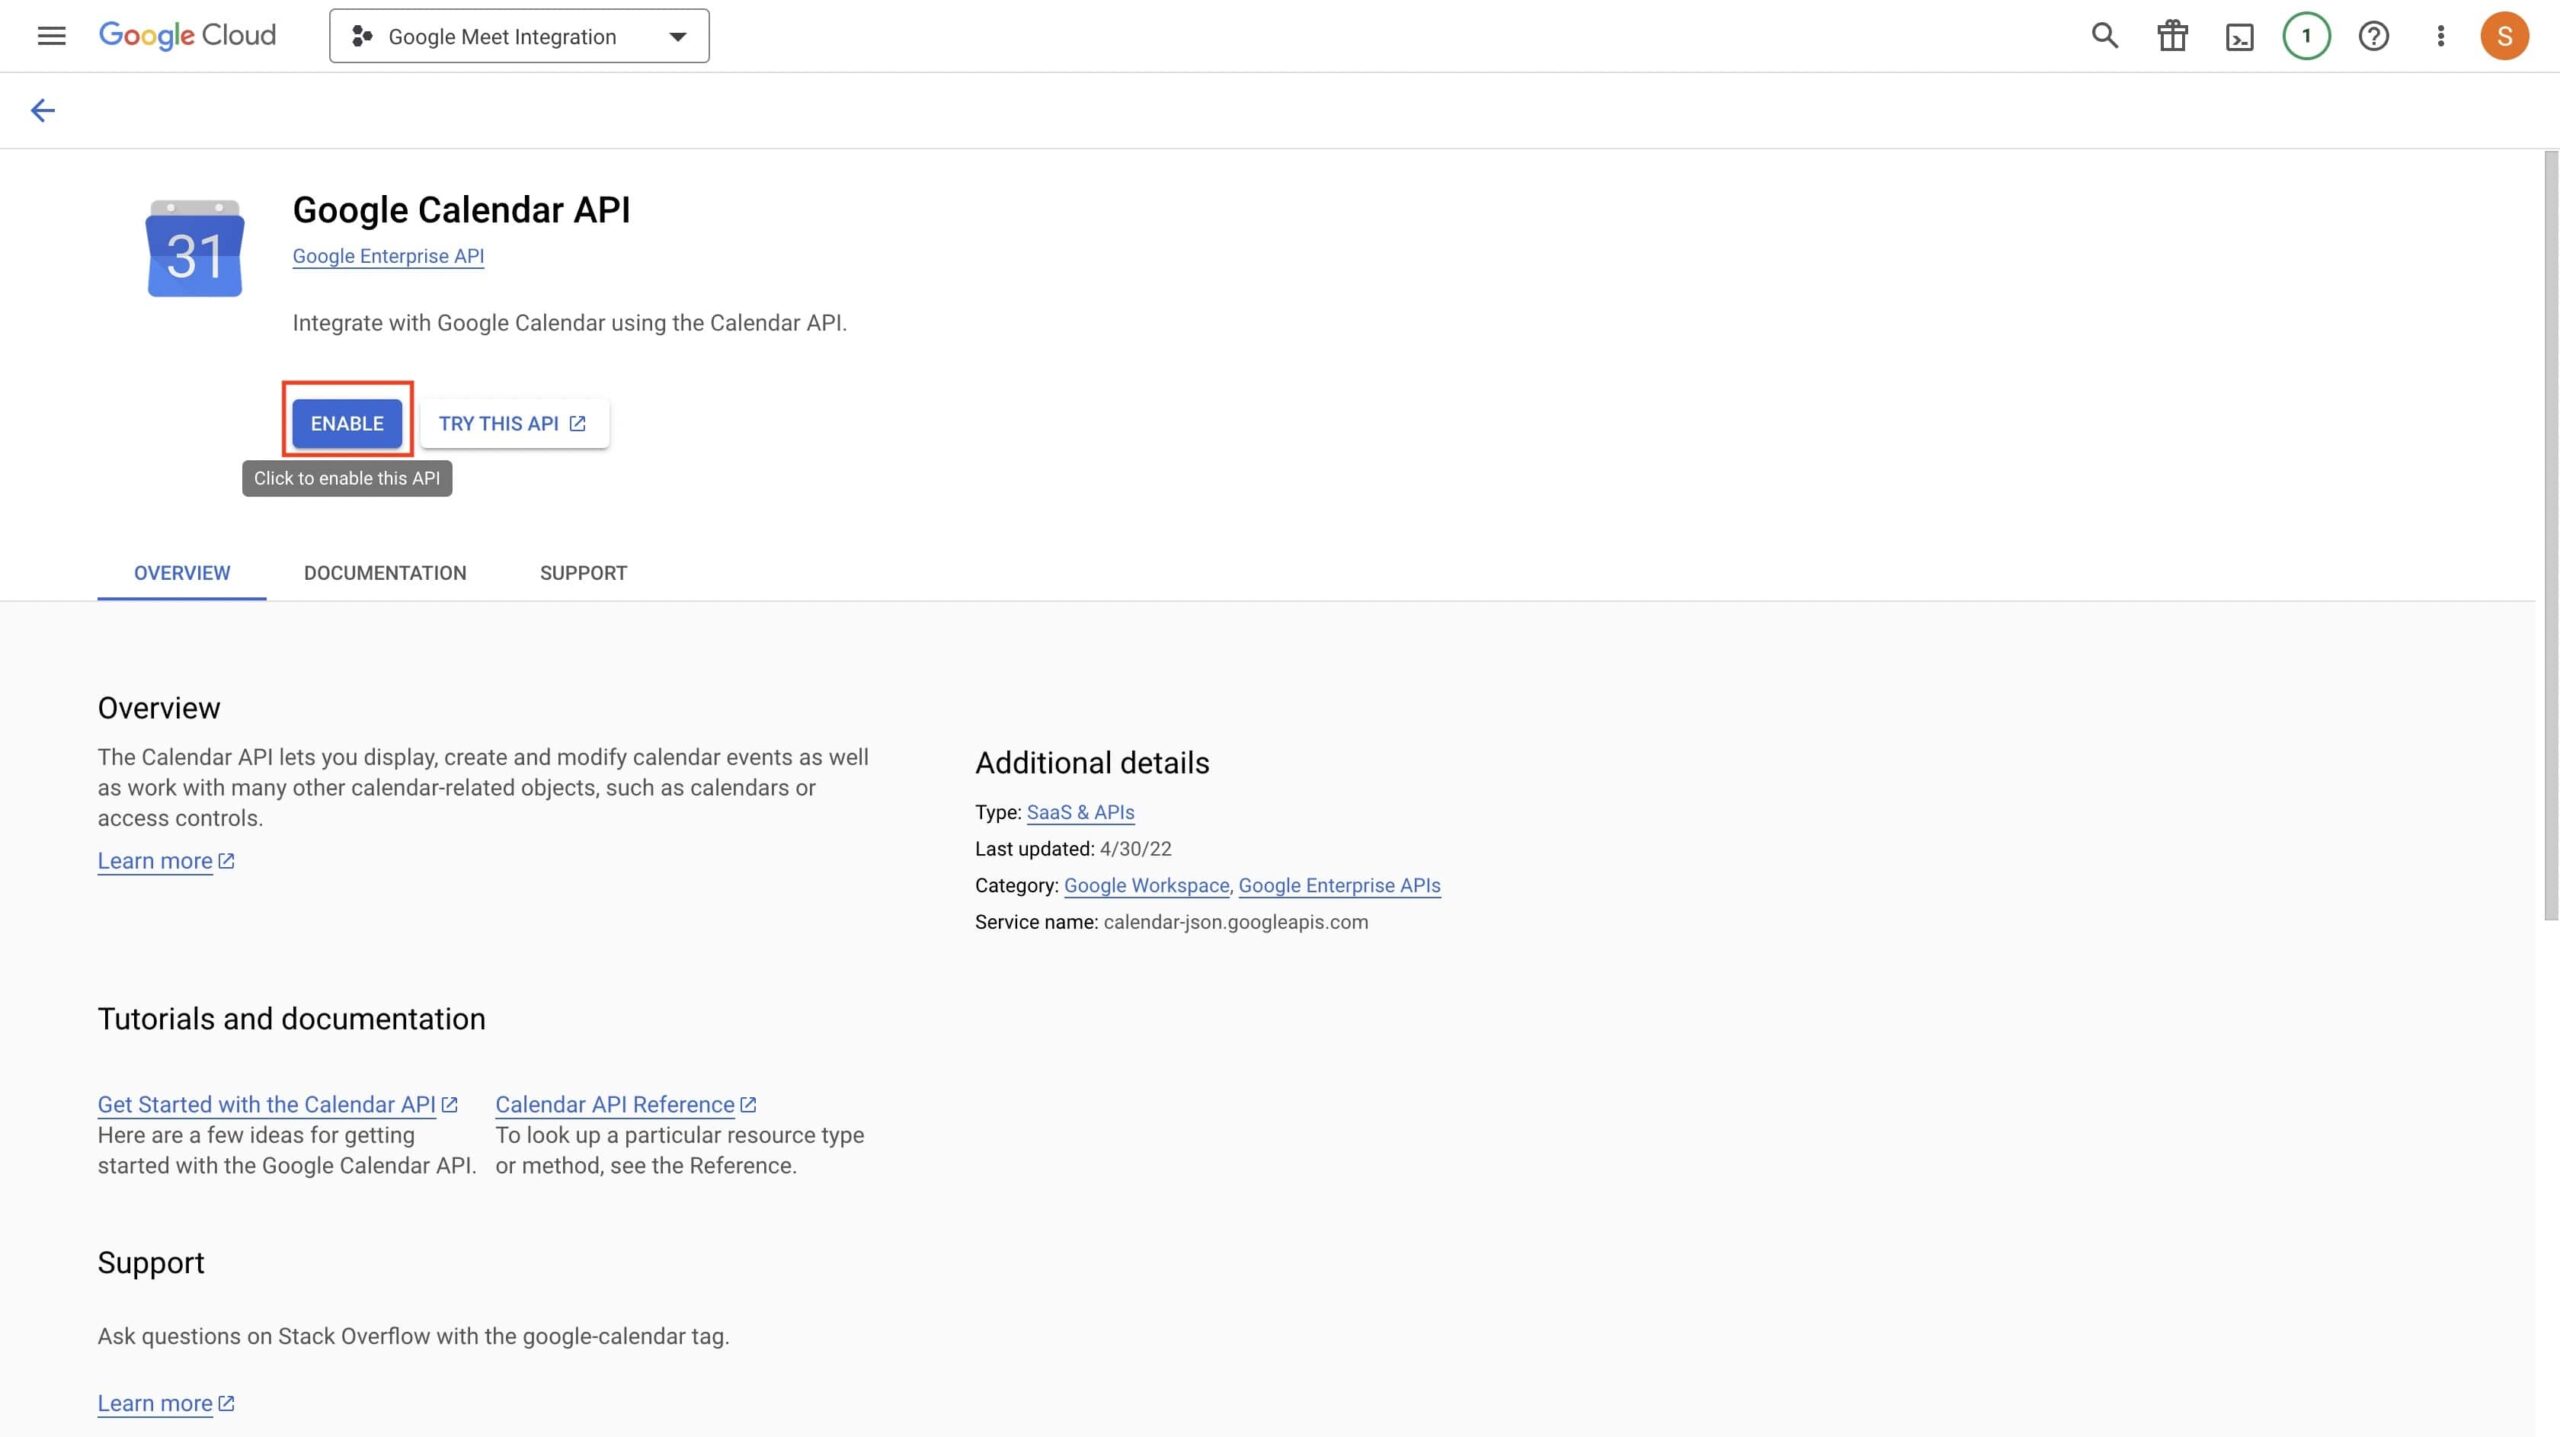This screenshot has width=2560, height=1437.
Task: Click the project selector dropdown arrow
Action: point(677,37)
